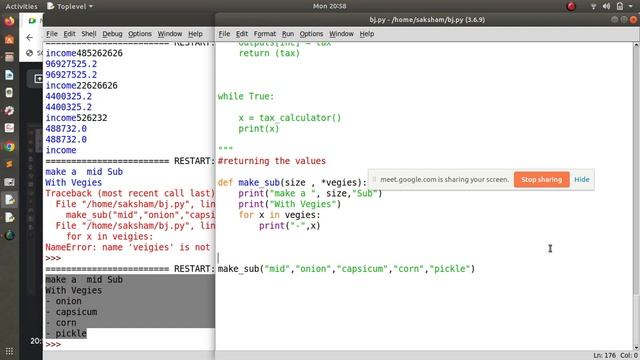Click the '- capsicum' output line

pos(71,312)
